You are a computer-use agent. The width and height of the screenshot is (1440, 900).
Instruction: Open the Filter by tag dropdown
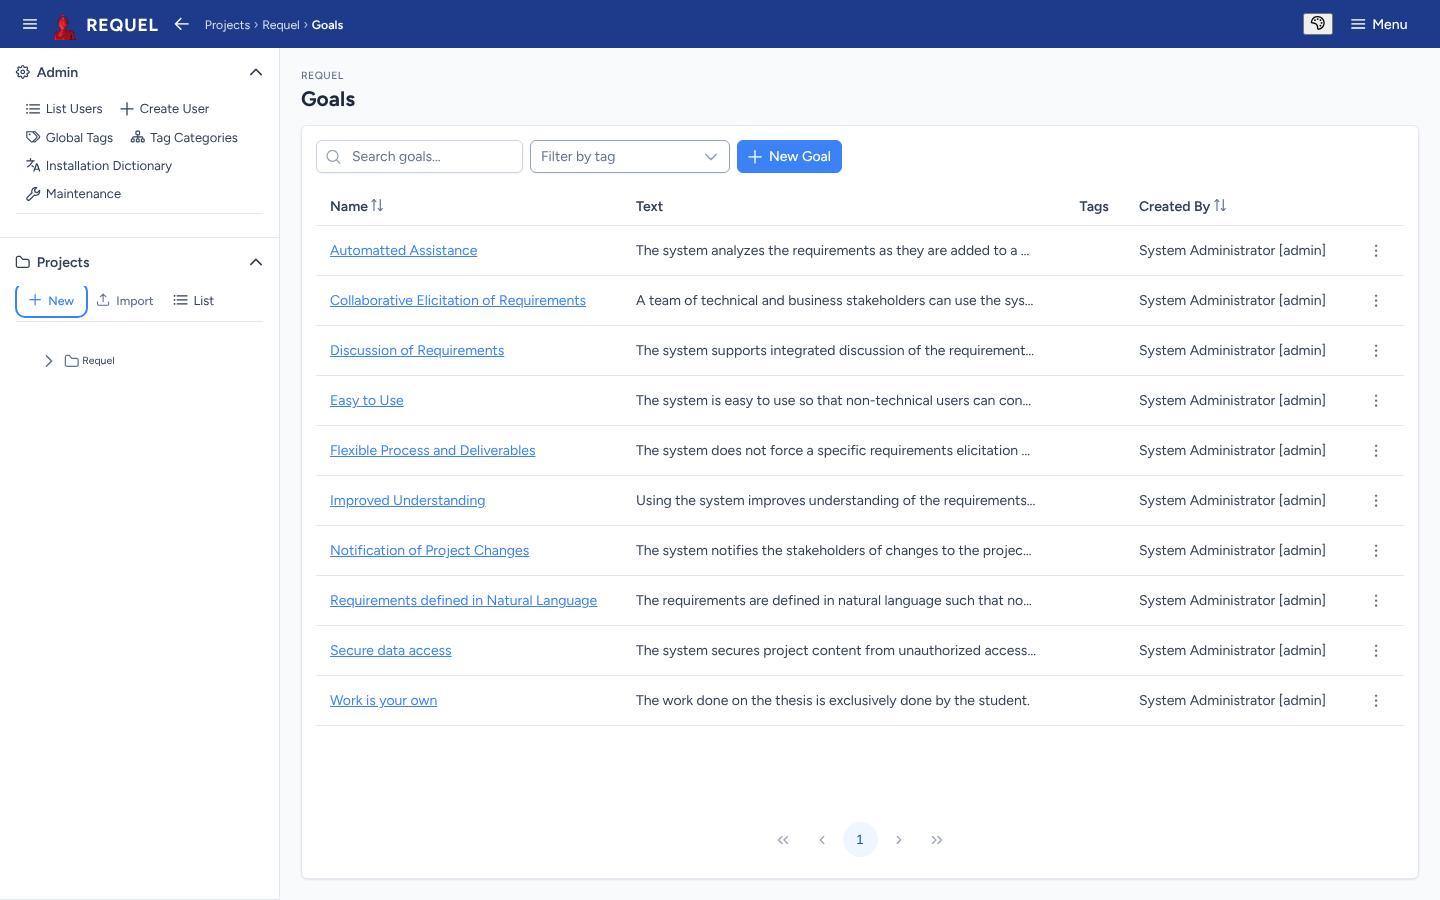(x=630, y=157)
